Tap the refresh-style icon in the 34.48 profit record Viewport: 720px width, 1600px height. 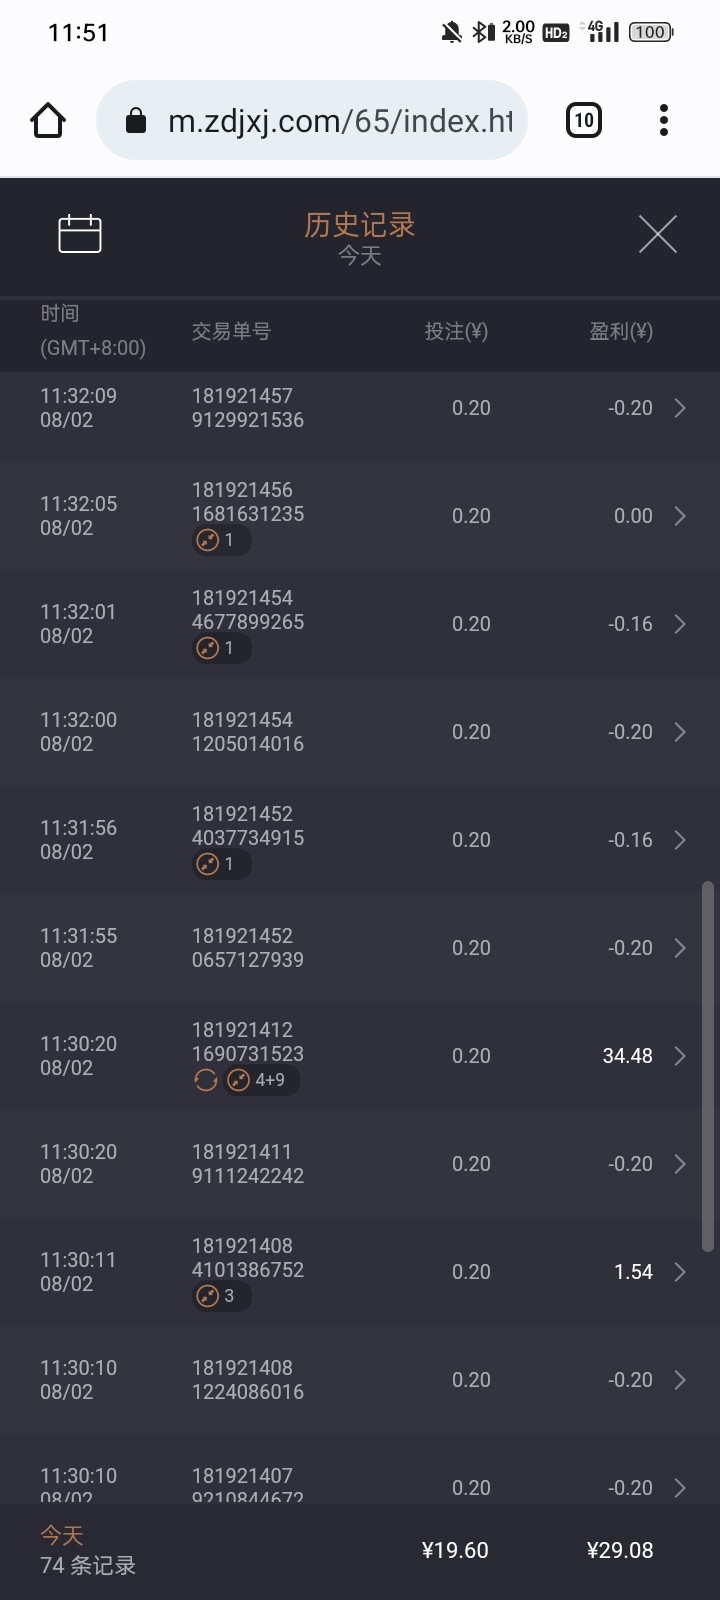(206, 1080)
